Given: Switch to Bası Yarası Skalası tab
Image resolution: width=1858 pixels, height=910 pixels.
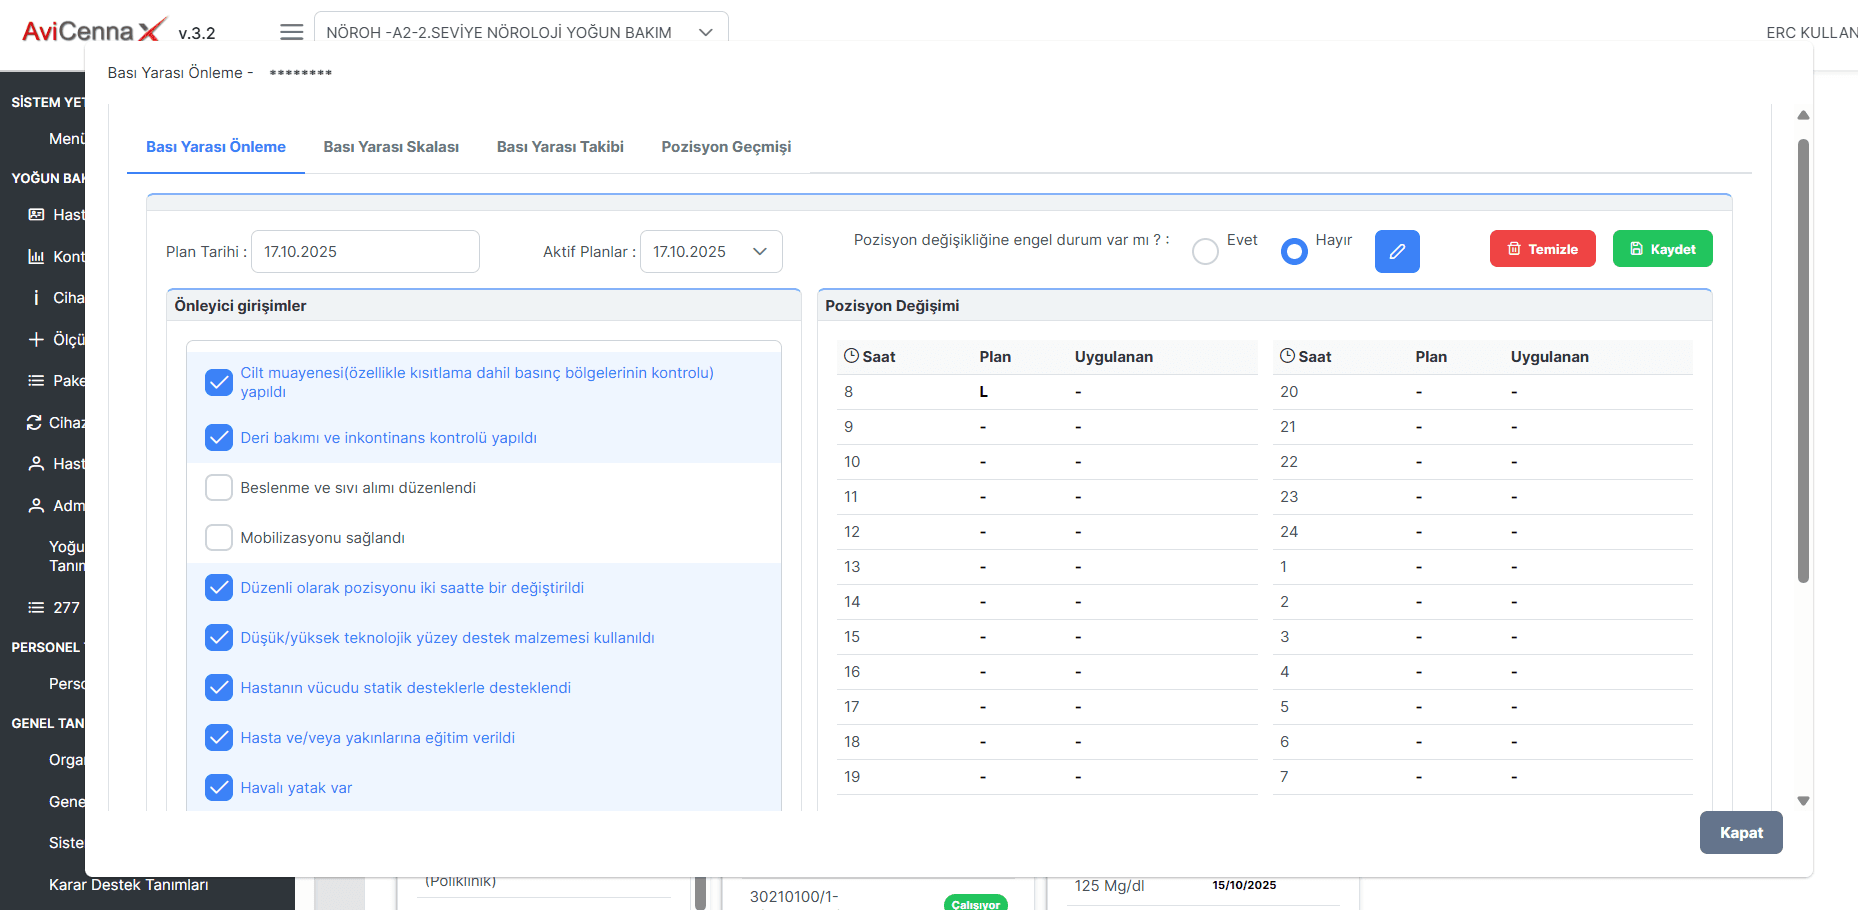Looking at the screenshot, I should click(391, 147).
